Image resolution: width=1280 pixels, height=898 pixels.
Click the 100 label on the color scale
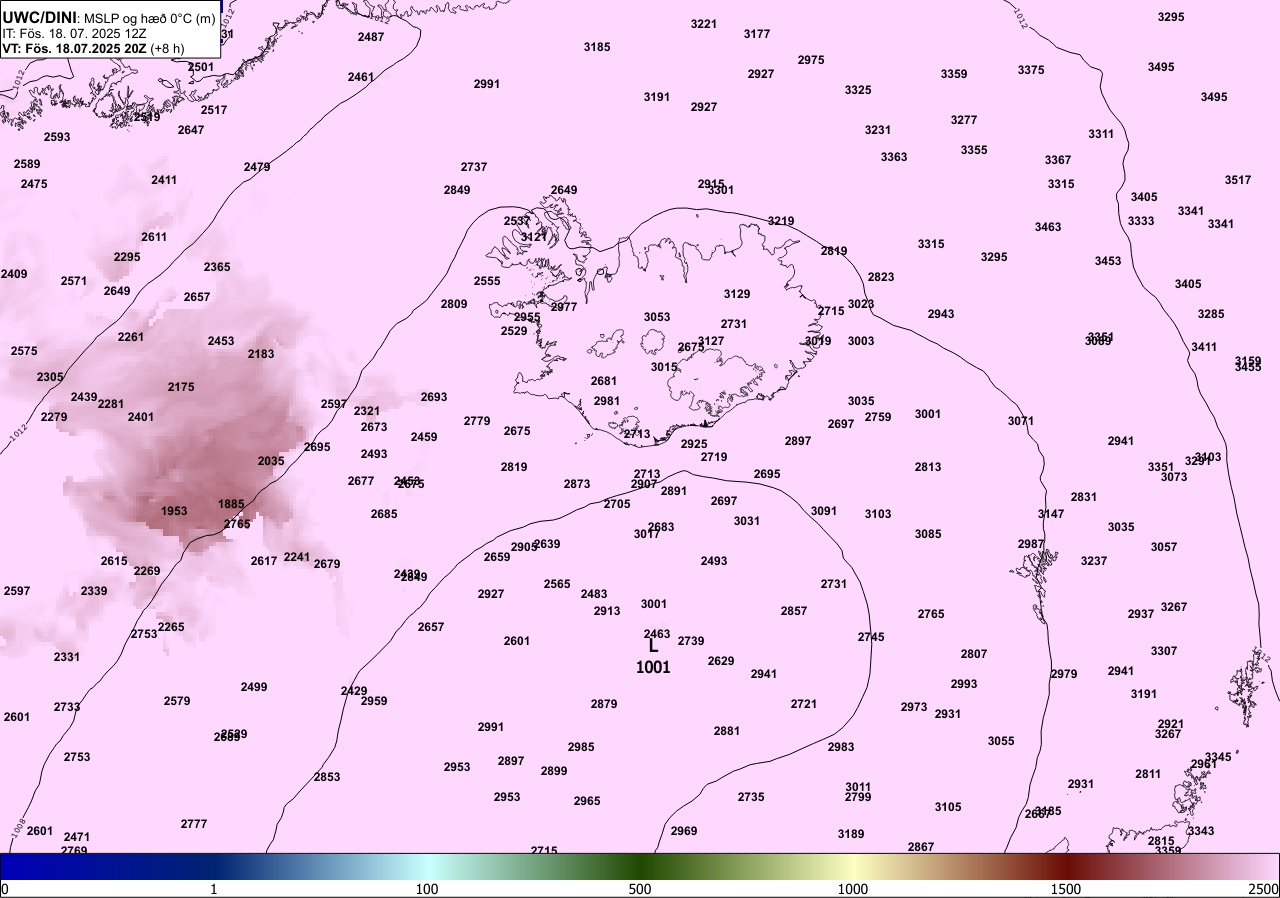tap(427, 889)
